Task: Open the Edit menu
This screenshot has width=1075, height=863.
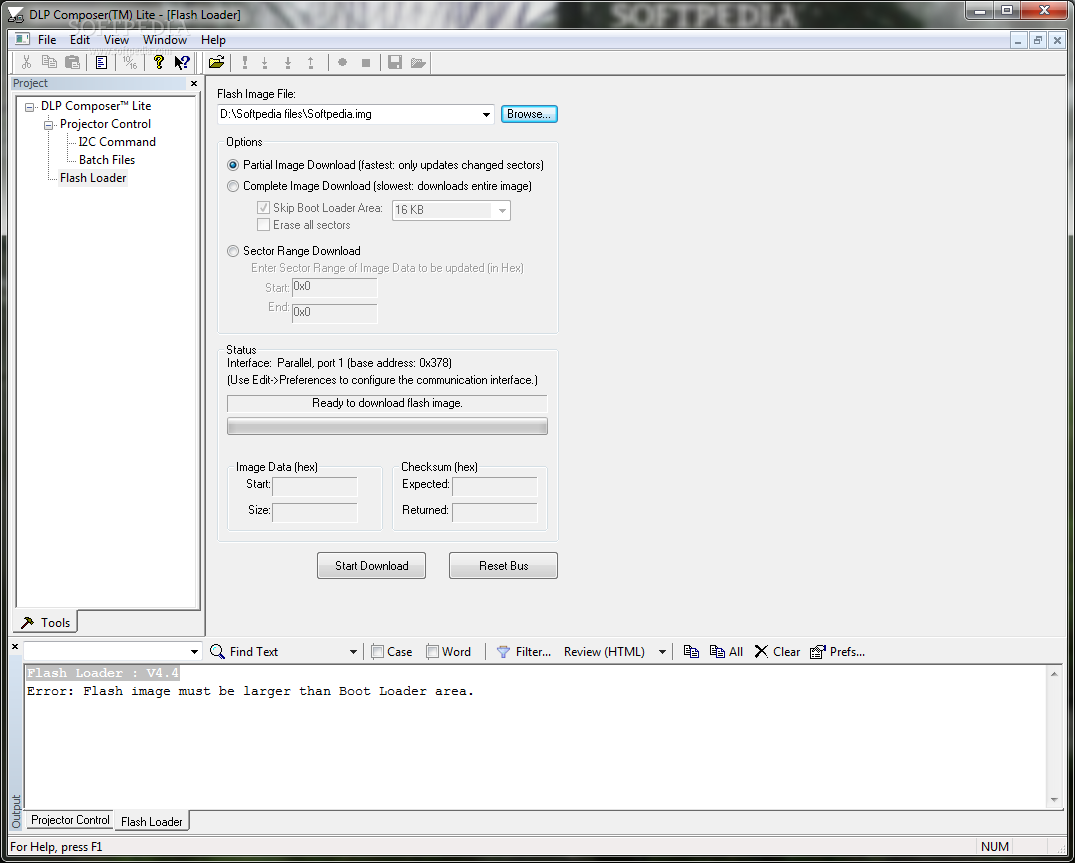Action: click(x=80, y=40)
